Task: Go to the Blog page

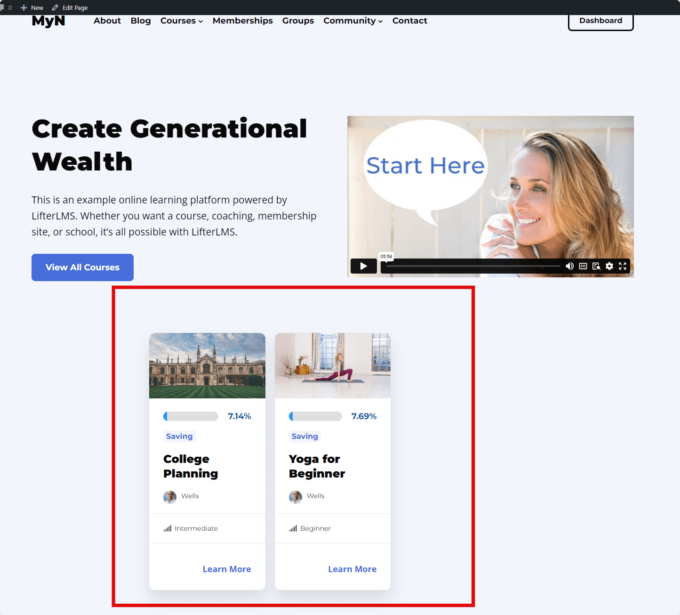Action: (x=140, y=21)
